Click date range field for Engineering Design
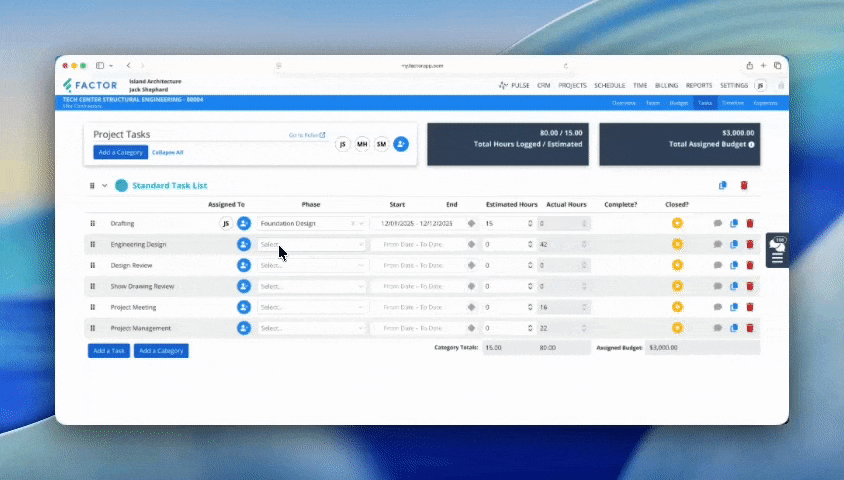 [418, 244]
